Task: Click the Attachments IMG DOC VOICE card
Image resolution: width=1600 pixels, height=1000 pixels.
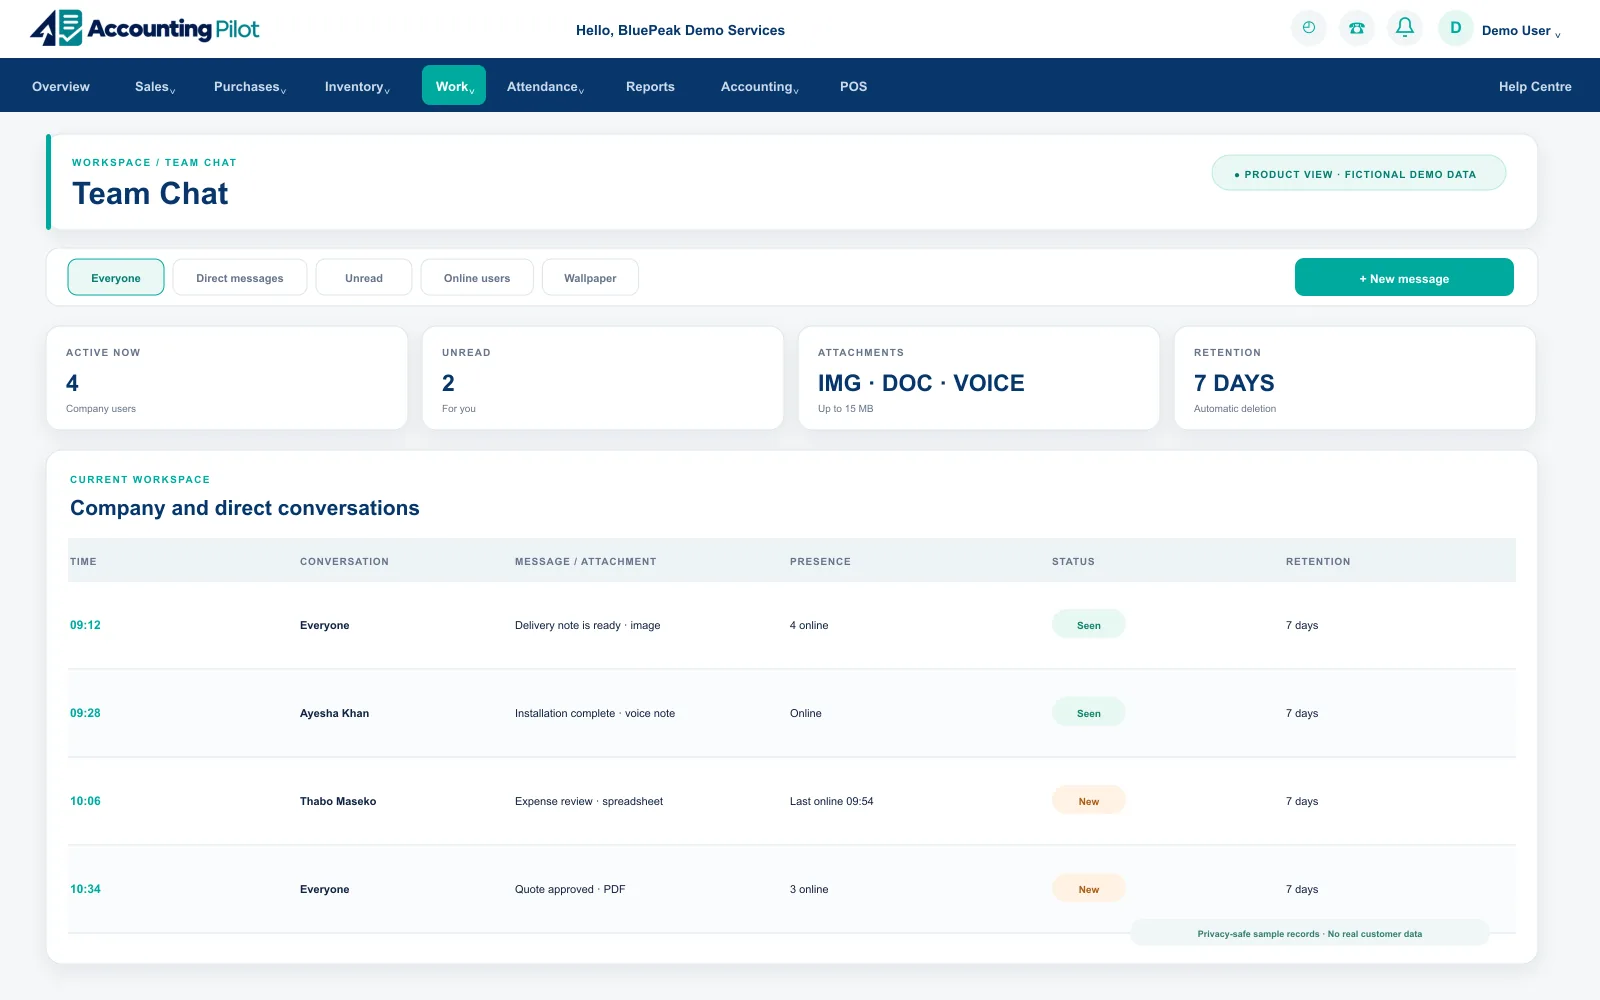Action: [x=979, y=378]
